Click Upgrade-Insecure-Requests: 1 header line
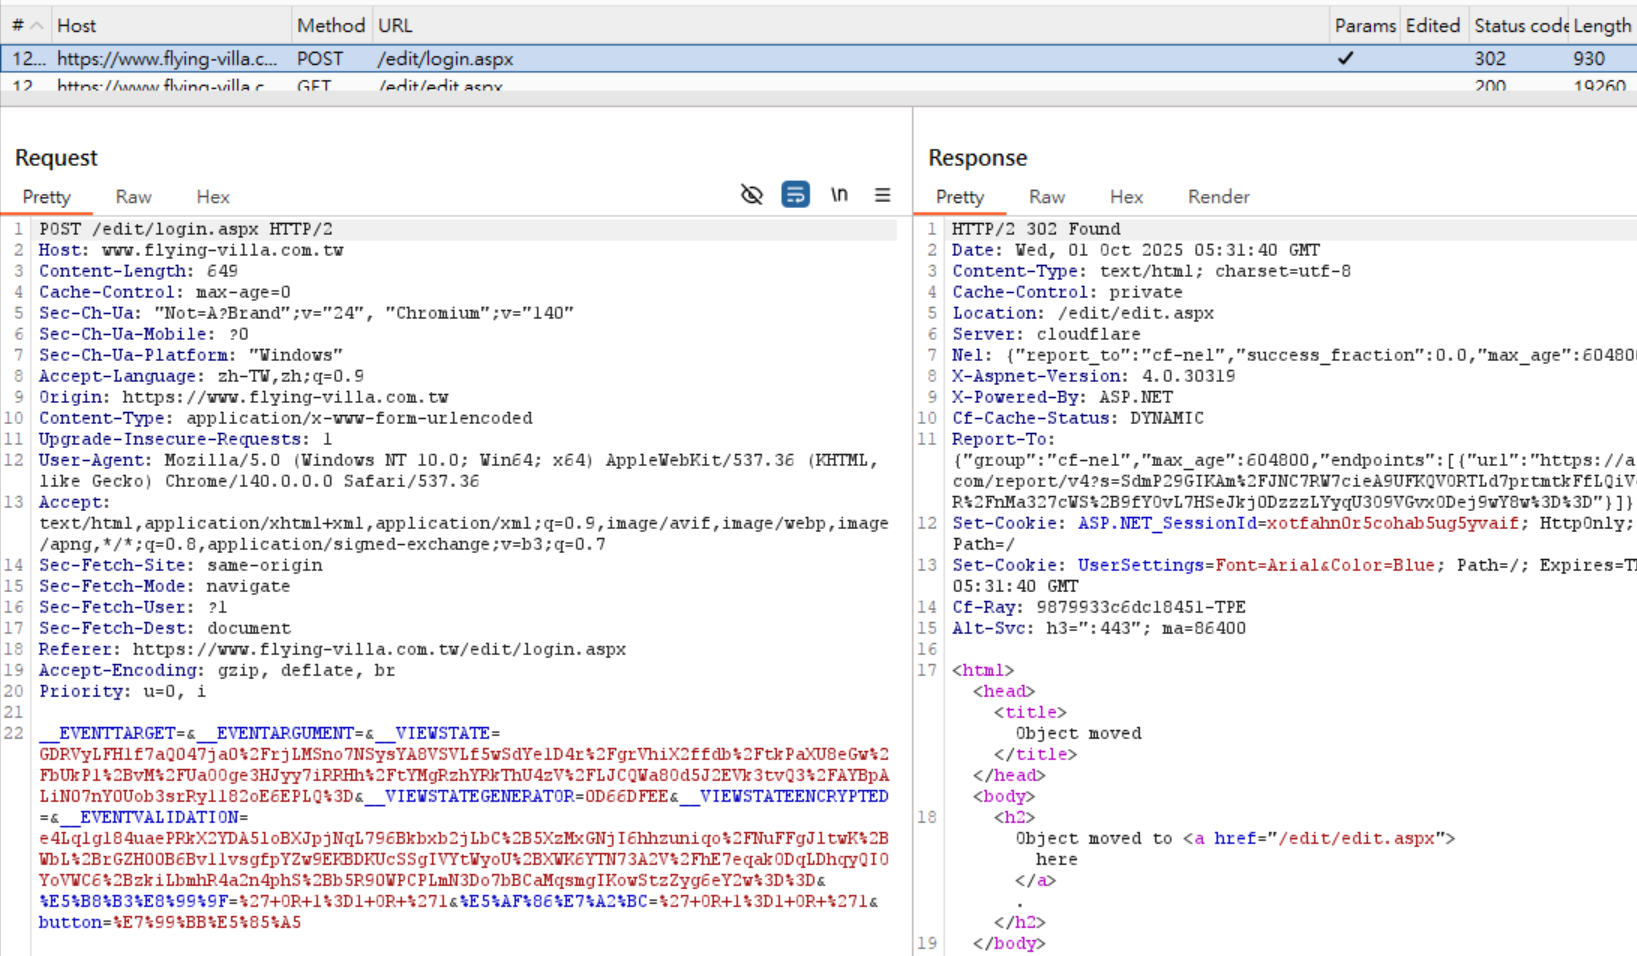Viewport: 1637px width, 956px height. tap(185, 439)
